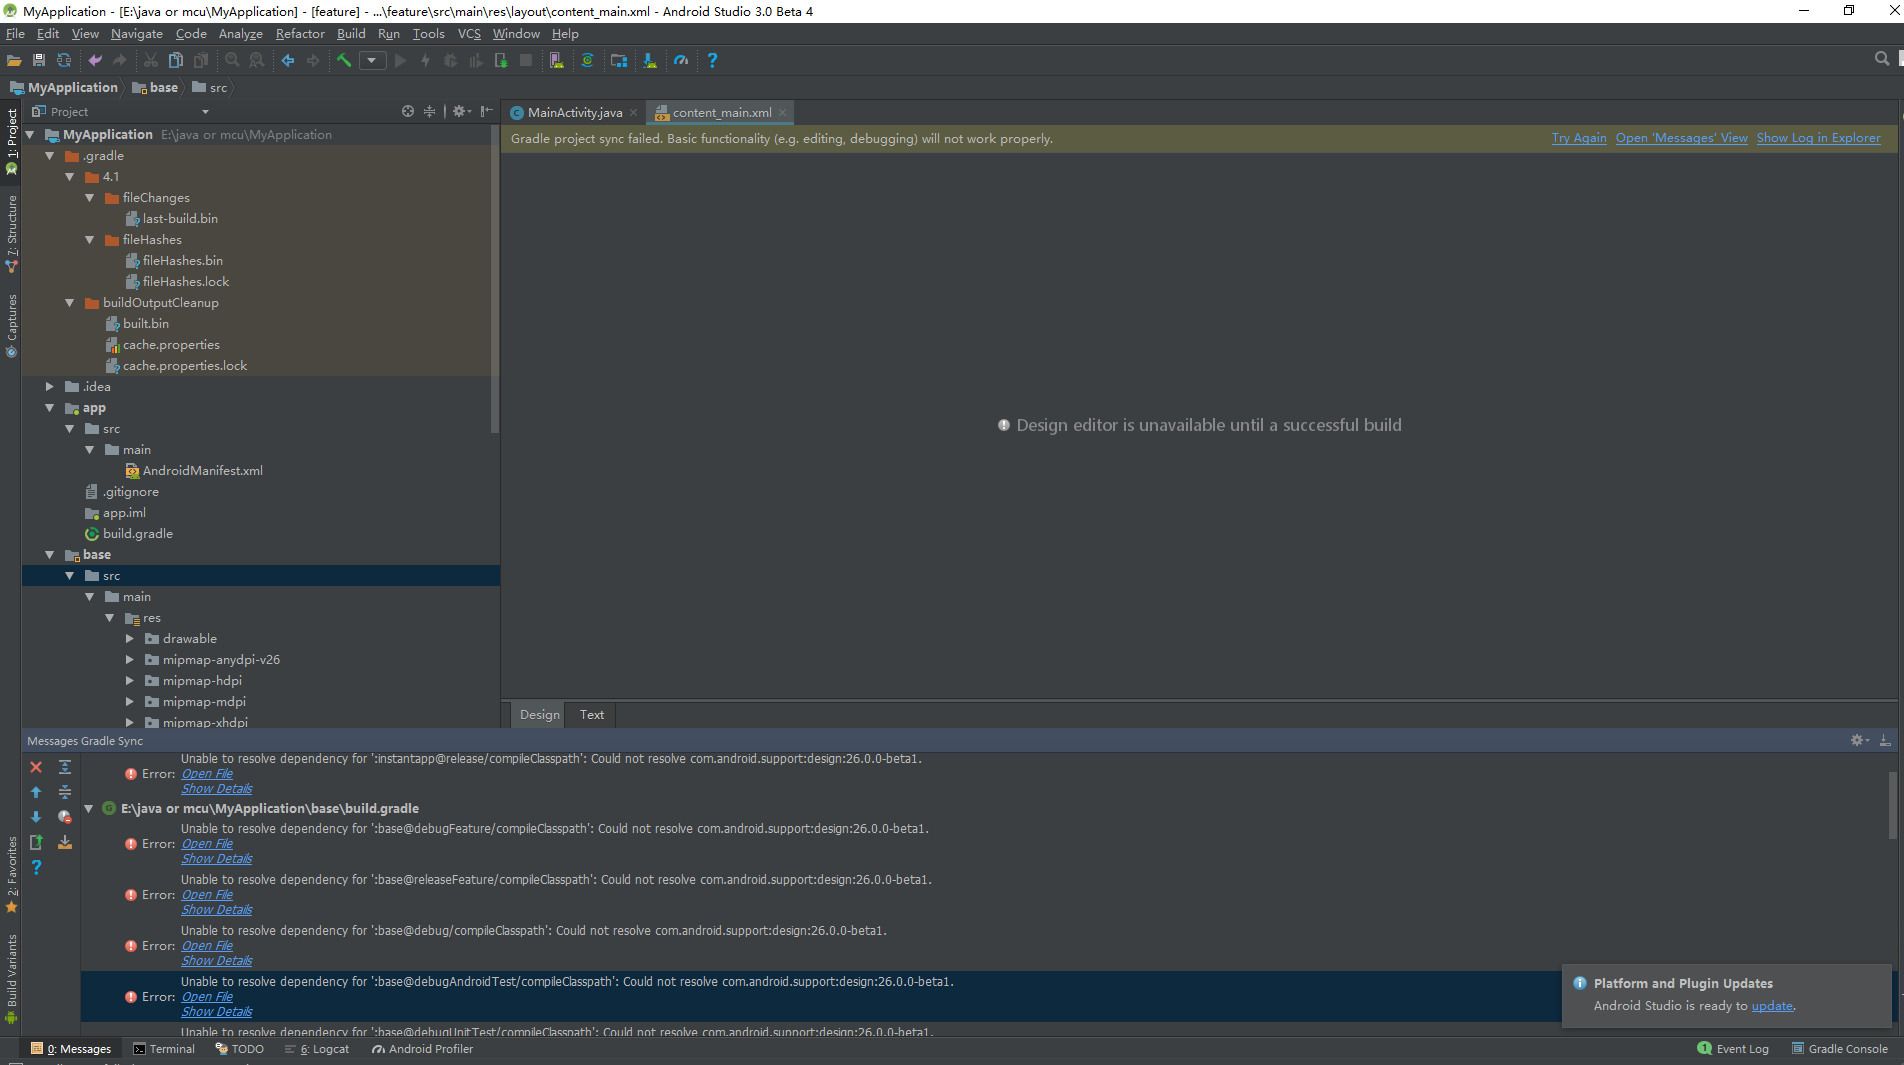Open the Logcat tool window
This screenshot has height=1065, width=1904.
(x=318, y=1049)
